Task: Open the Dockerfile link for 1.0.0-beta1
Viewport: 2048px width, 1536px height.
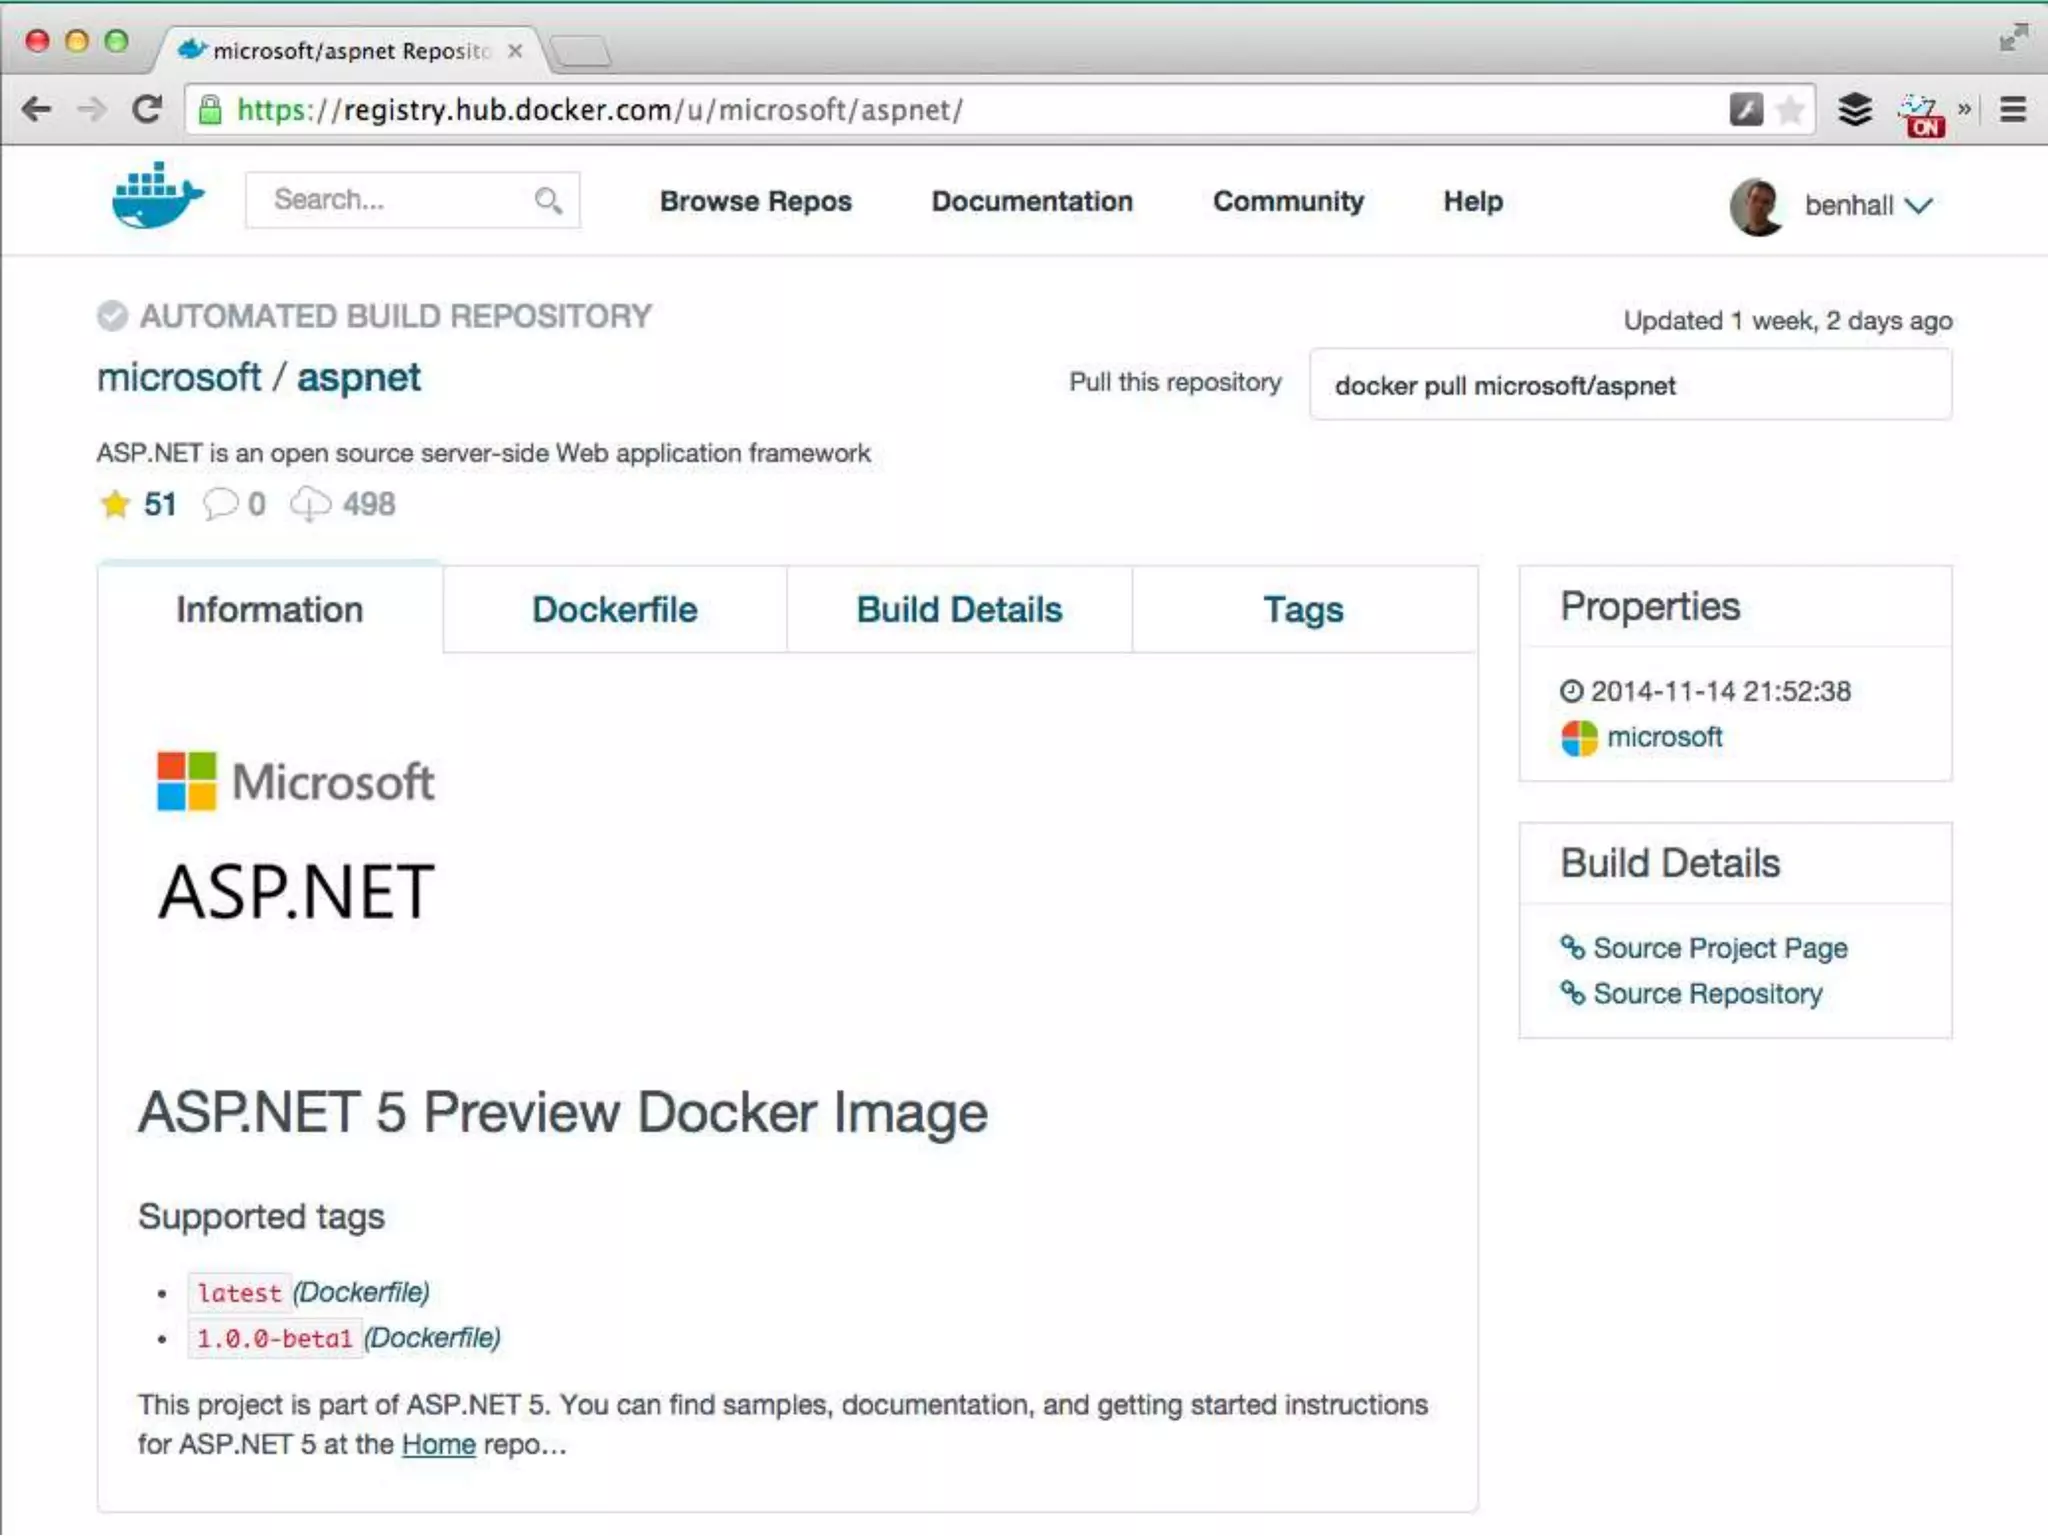Action: click(x=432, y=1338)
